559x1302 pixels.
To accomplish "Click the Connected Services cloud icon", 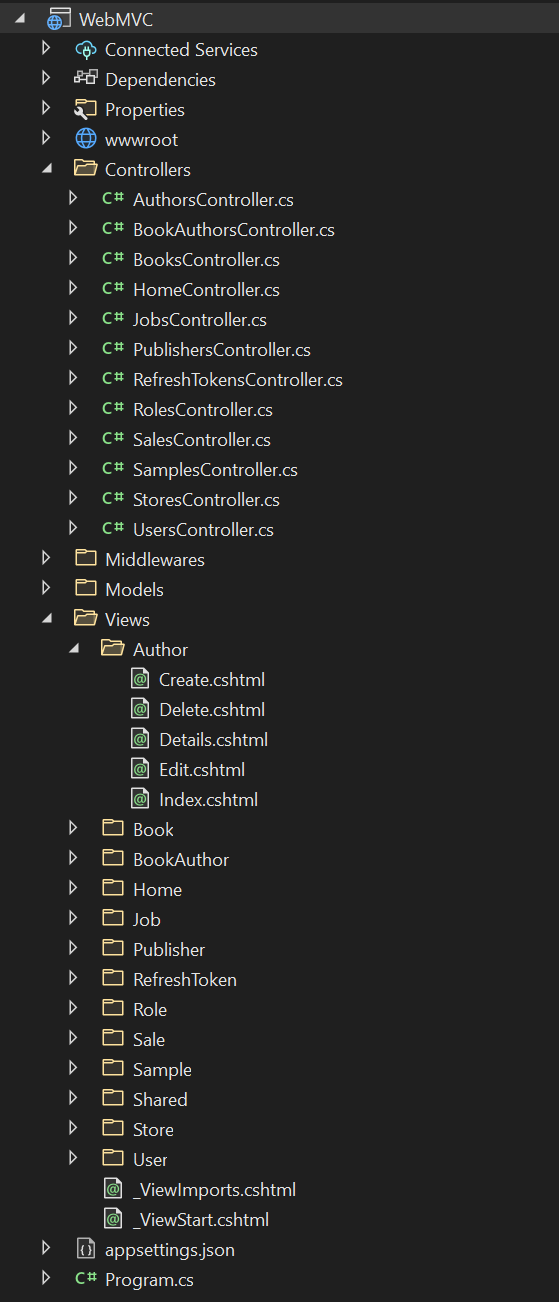I will point(85,49).
